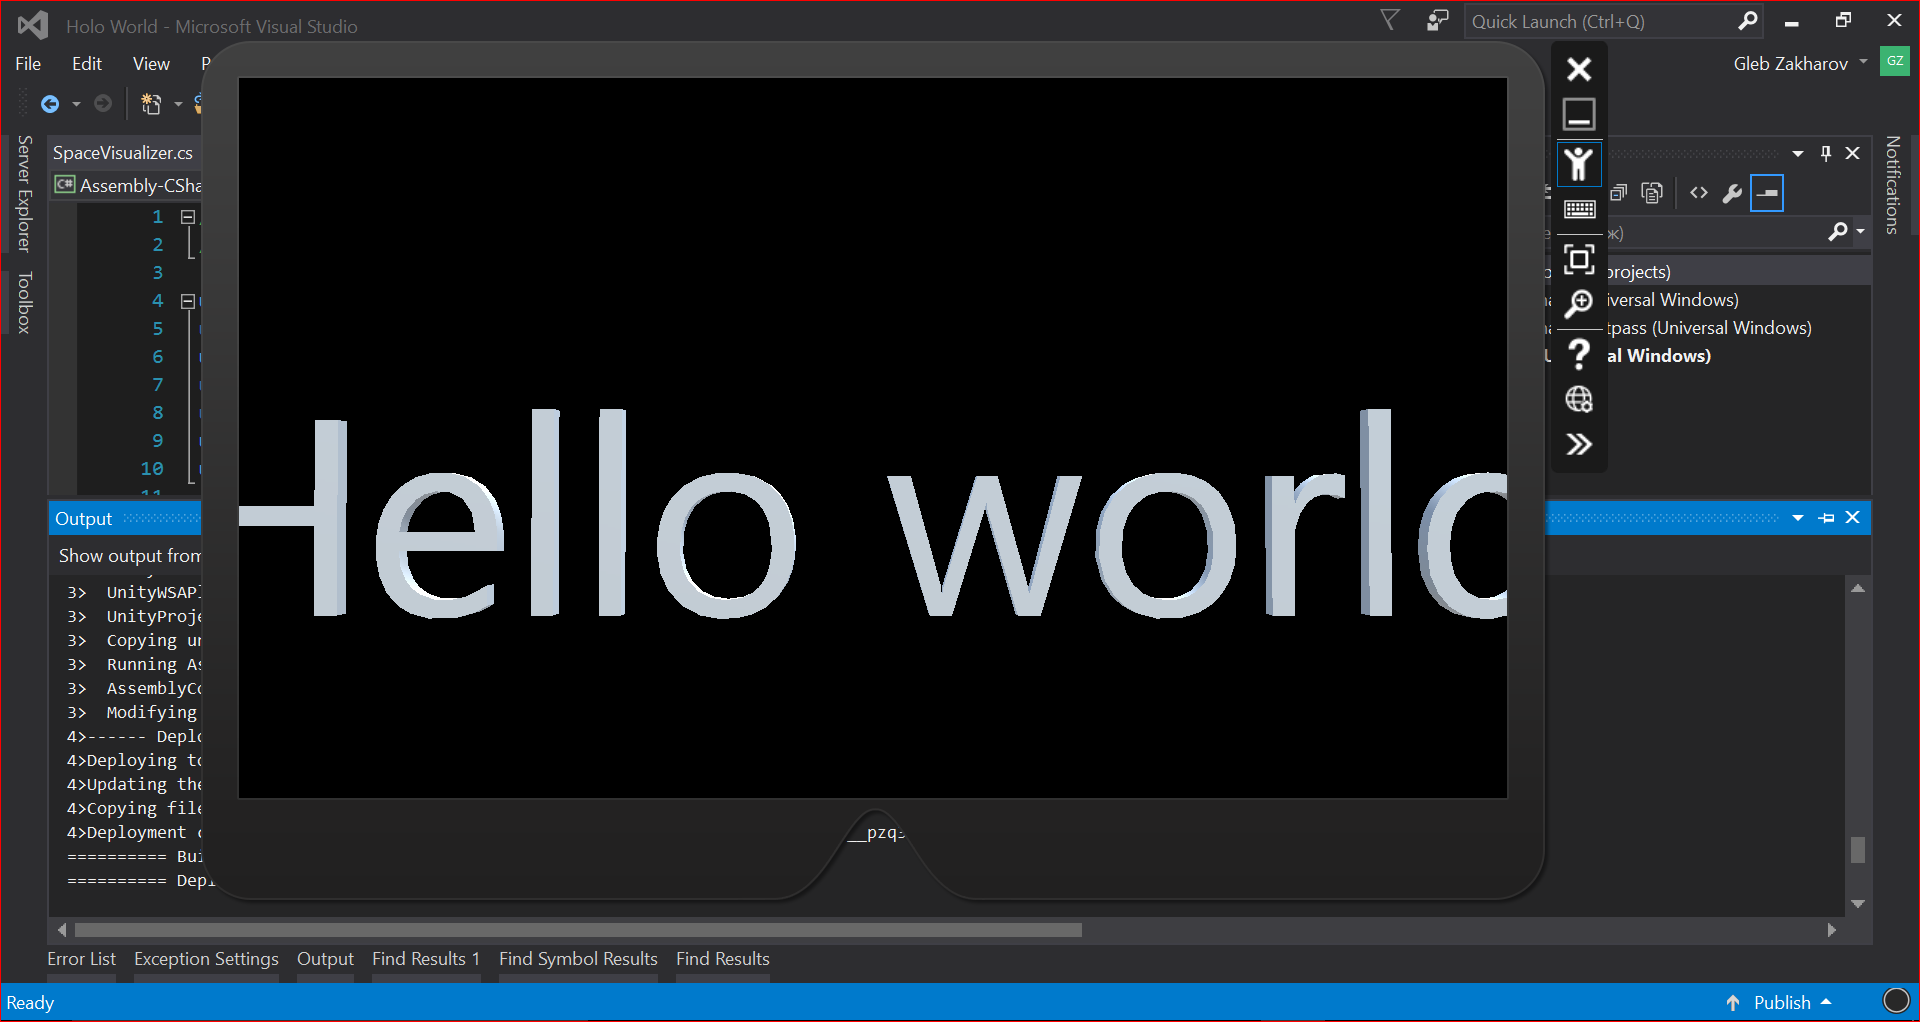1920x1022 pixels.
Task: Click the Fit to Screen emulator icon
Action: click(x=1579, y=259)
